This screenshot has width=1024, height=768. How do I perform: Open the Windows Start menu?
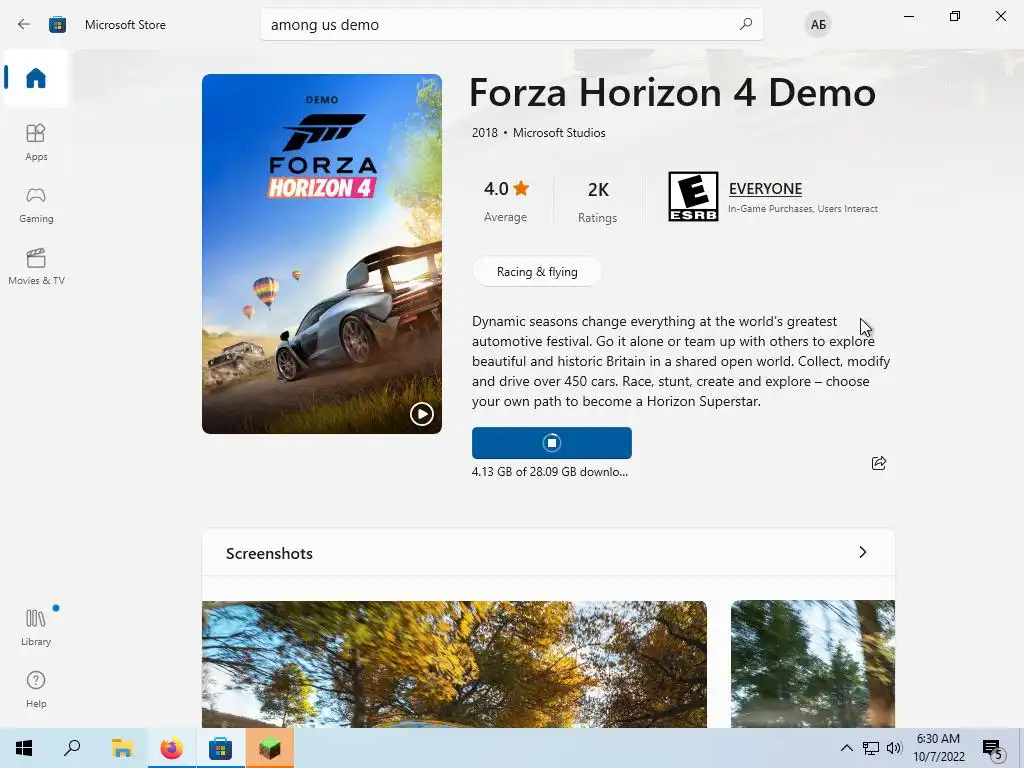[x=24, y=748]
